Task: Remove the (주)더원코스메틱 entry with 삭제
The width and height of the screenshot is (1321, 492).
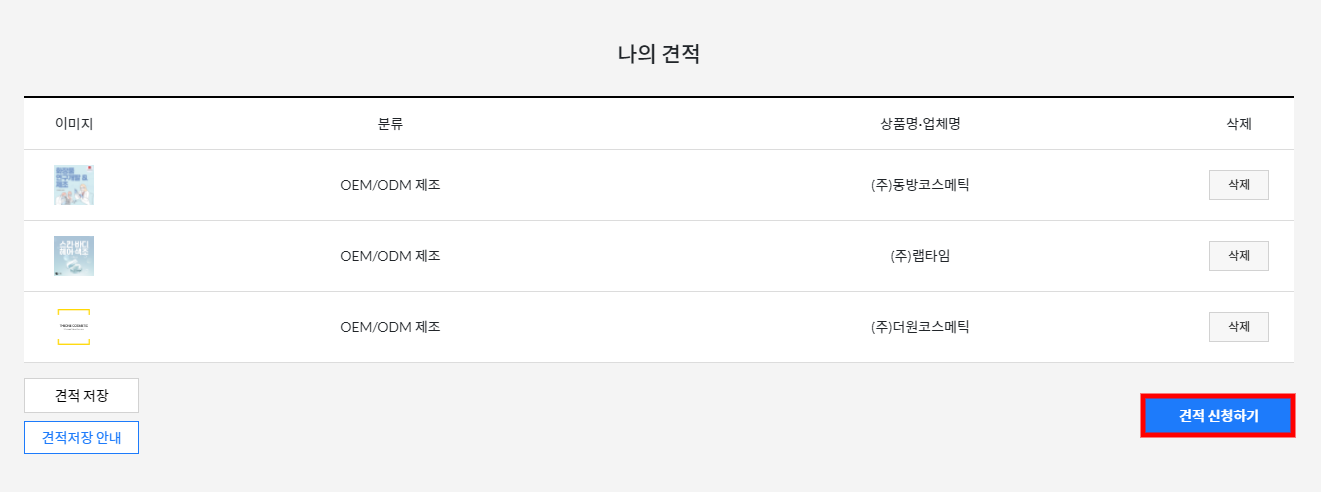Action: click(1239, 327)
